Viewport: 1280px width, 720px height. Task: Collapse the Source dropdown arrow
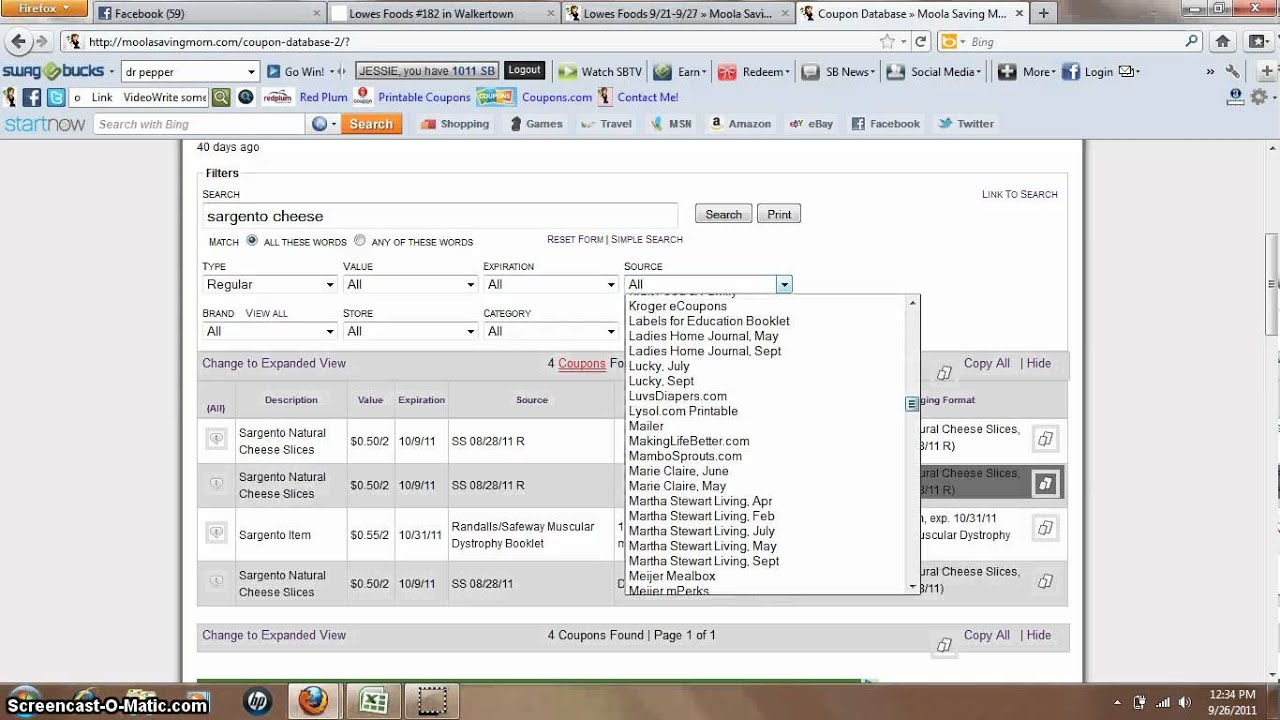pyautogui.click(x=784, y=285)
